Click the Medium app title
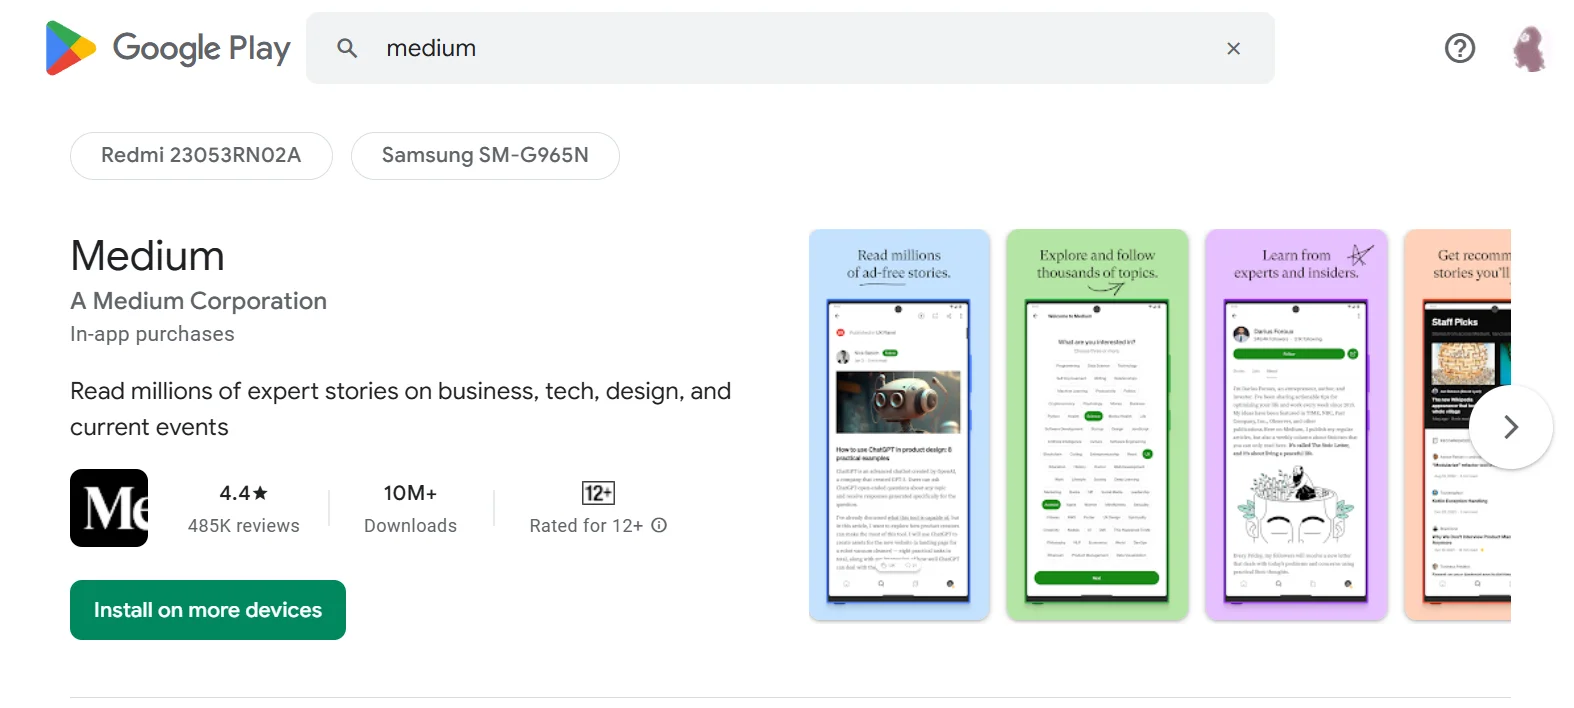Image resolution: width=1574 pixels, height=708 pixels. [147, 256]
